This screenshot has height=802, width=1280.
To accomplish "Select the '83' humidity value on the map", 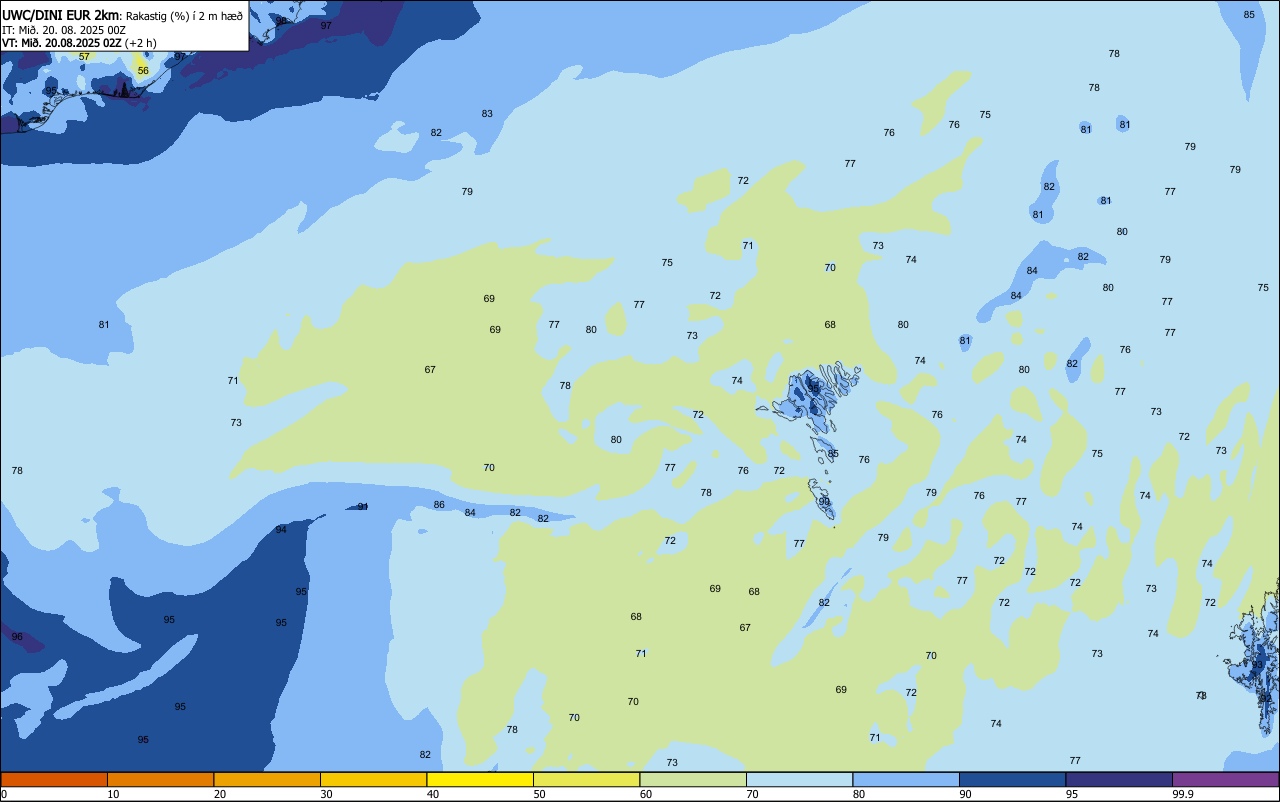I will click(x=487, y=114).
